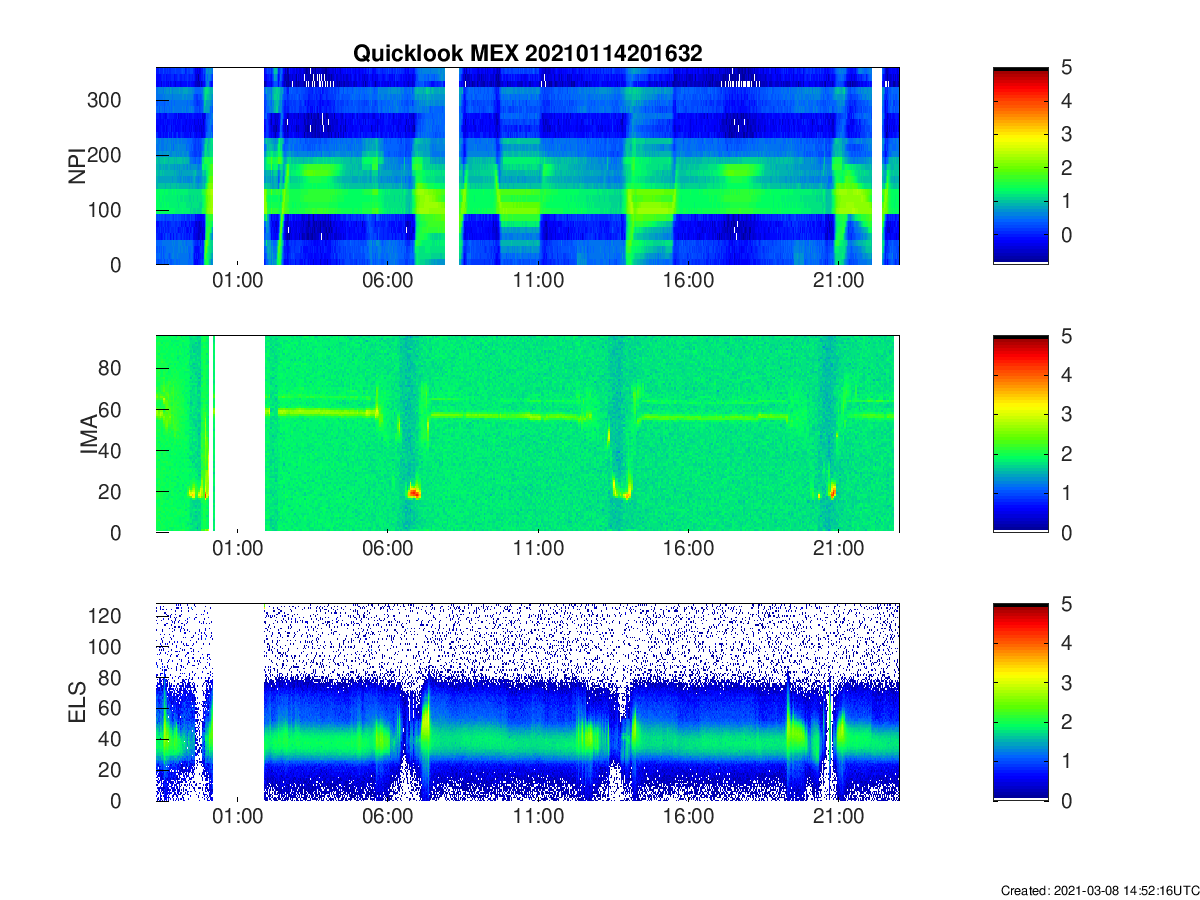The height and width of the screenshot is (900, 1200).
Task: Click the NPI y-axis label
Action: (77, 166)
